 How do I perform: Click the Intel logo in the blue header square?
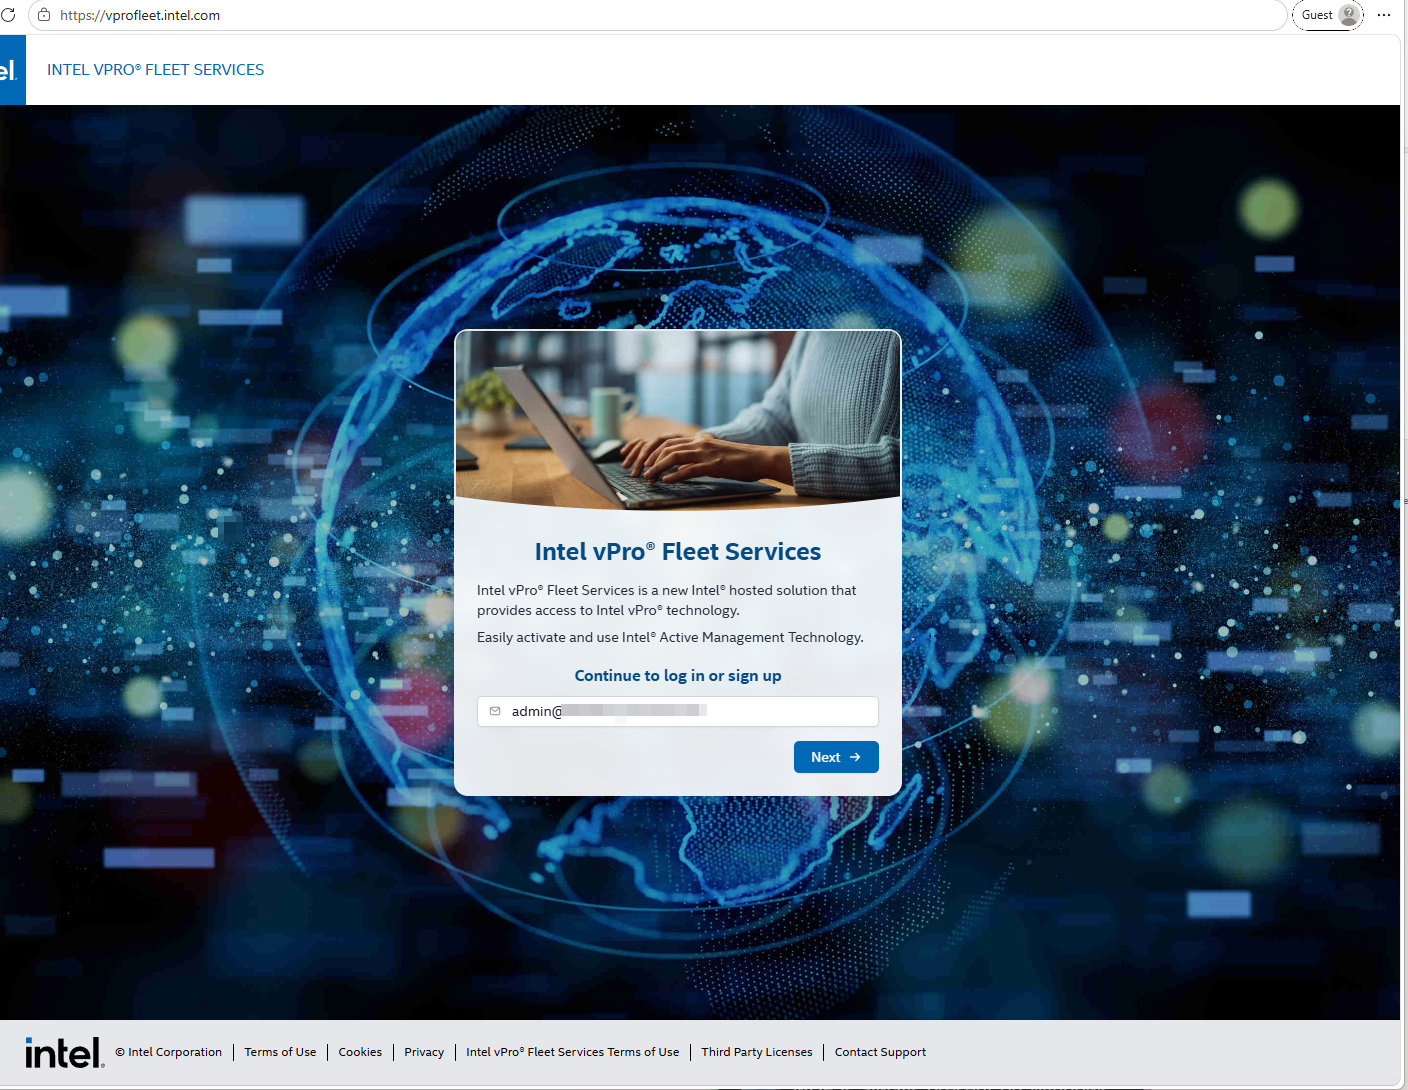point(12,70)
